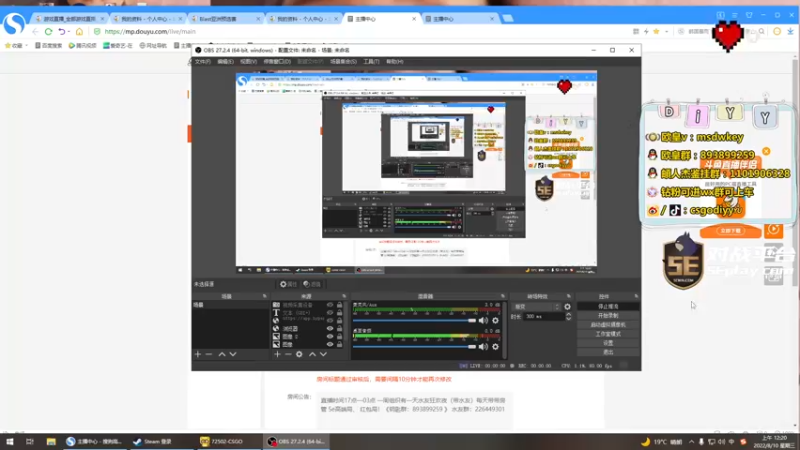Toggle lock on the video capture device source
The image size is (800, 450).
(339, 305)
